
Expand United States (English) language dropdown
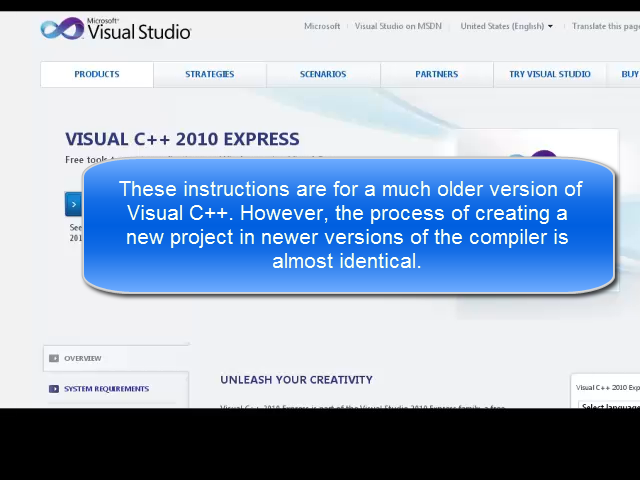(x=507, y=26)
